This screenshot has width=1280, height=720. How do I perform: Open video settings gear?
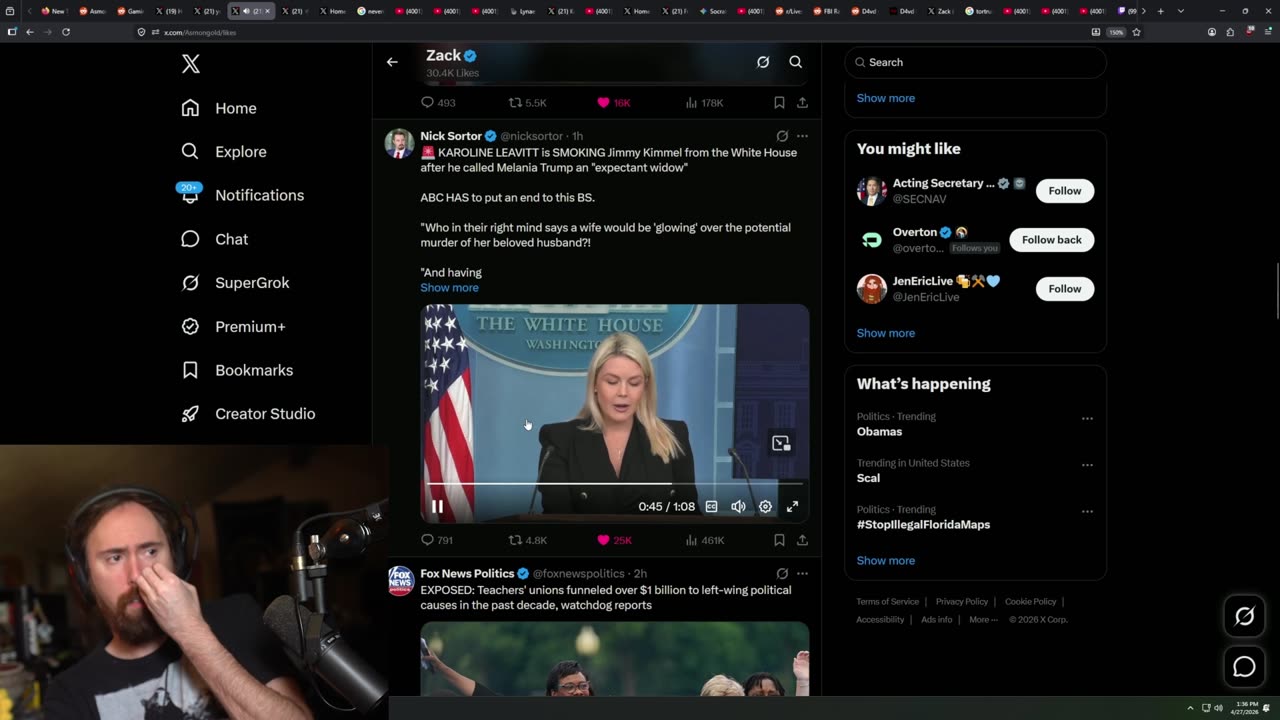765,507
